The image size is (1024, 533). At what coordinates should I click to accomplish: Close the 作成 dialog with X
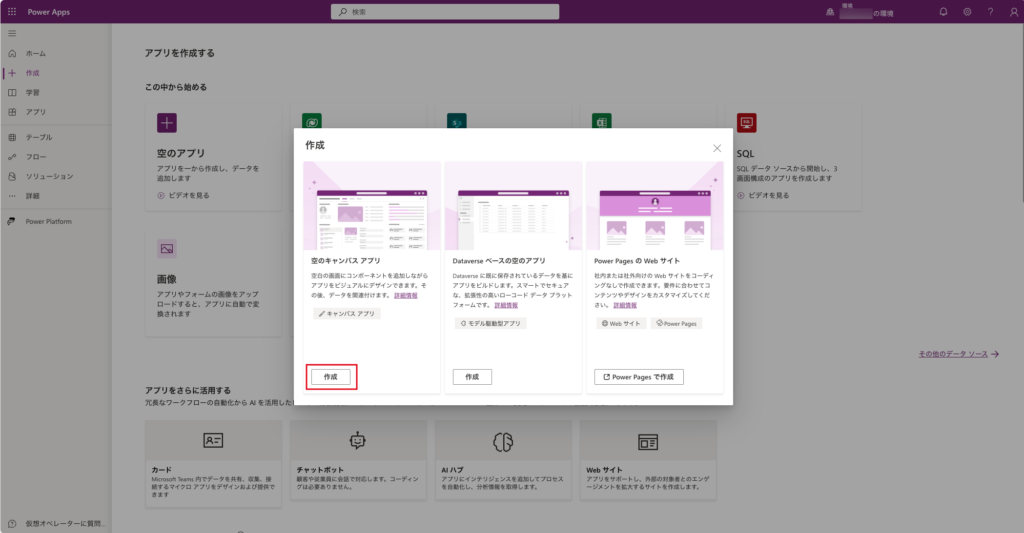tap(717, 148)
